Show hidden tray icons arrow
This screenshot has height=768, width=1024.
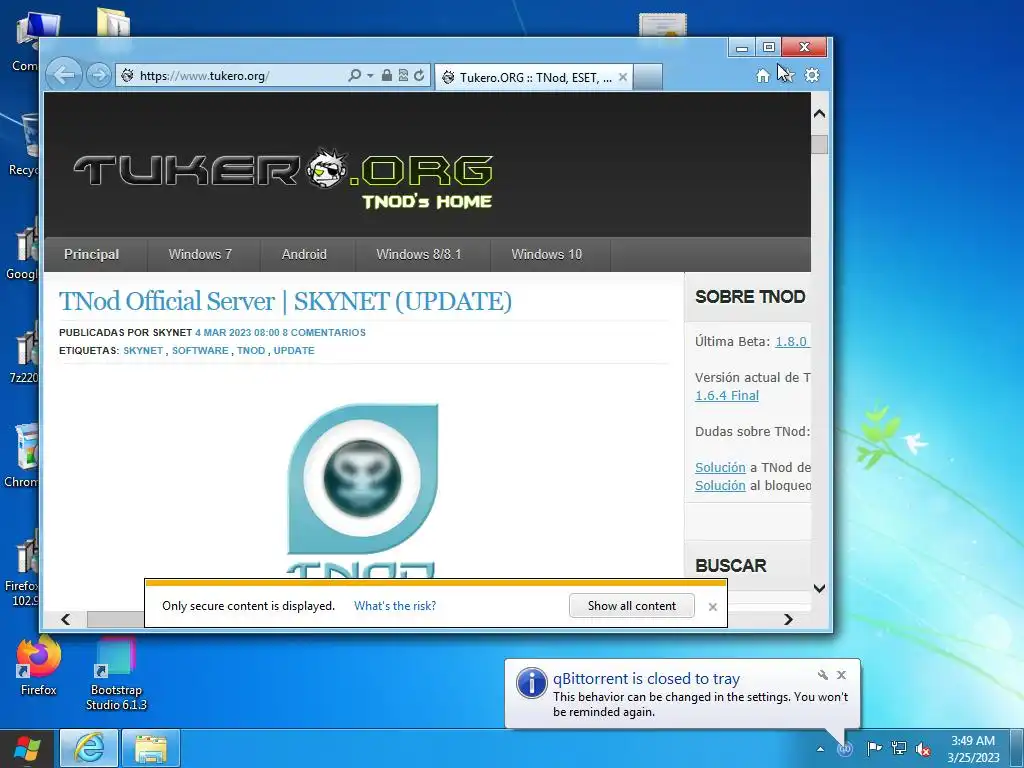tap(820, 749)
